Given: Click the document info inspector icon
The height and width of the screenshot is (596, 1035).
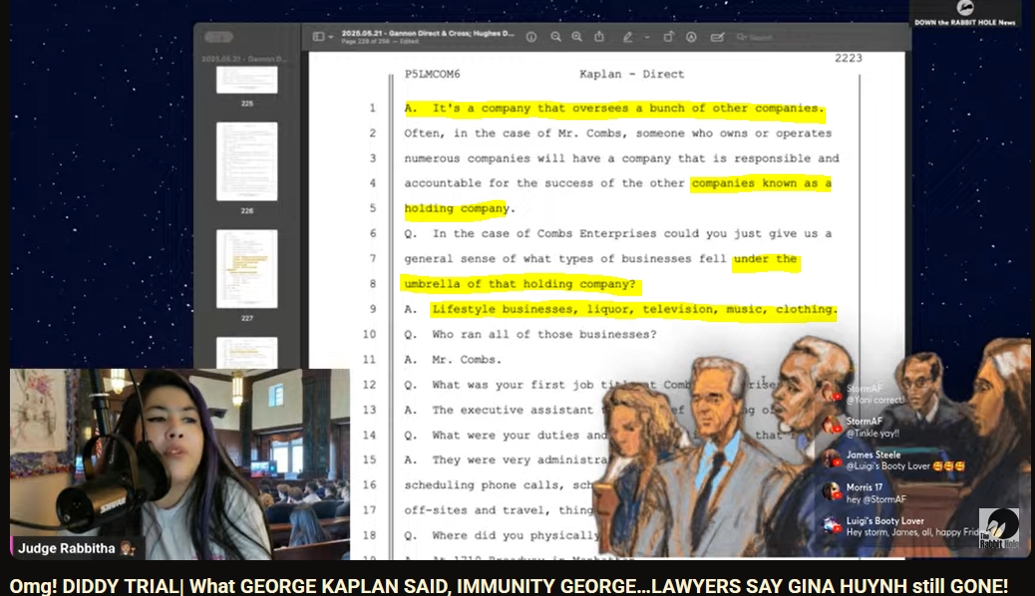Looking at the screenshot, I should 531,38.
